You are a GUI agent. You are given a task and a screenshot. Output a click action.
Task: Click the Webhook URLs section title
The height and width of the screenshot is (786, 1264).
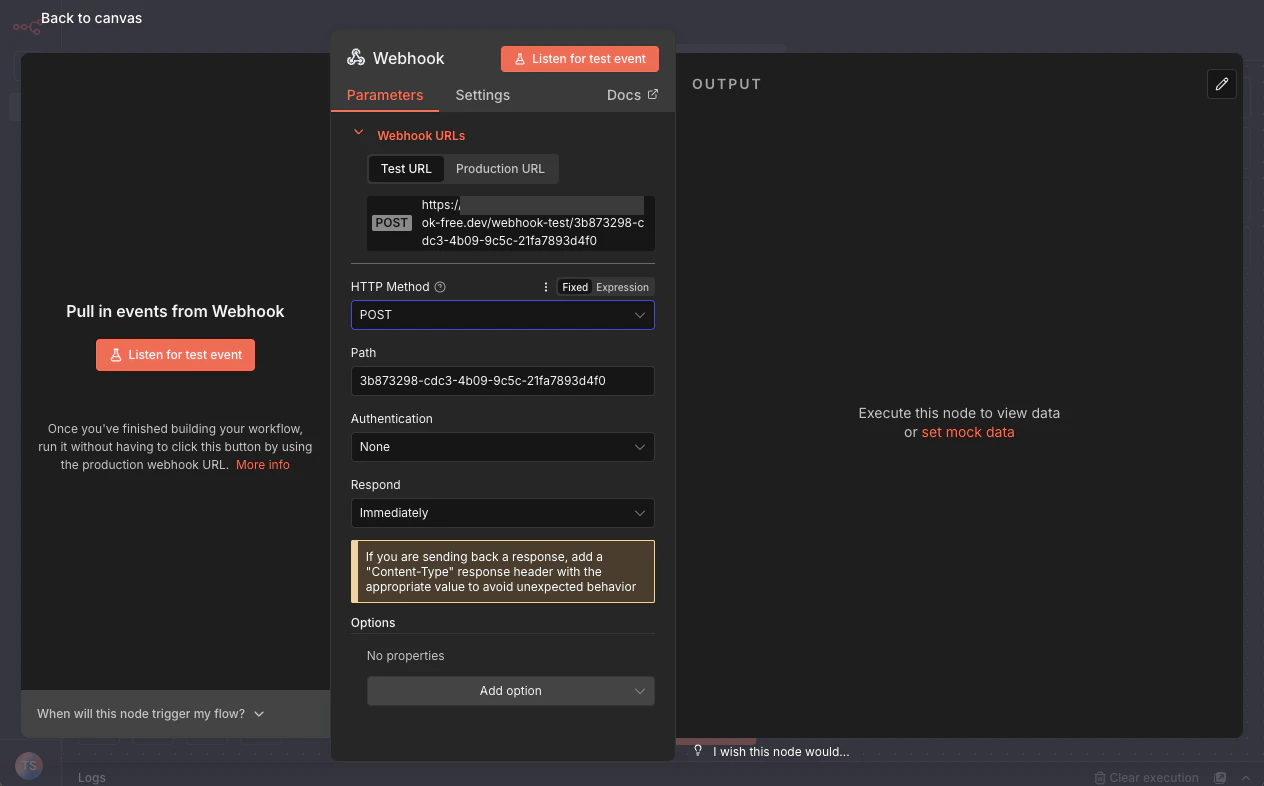click(x=421, y=136)
